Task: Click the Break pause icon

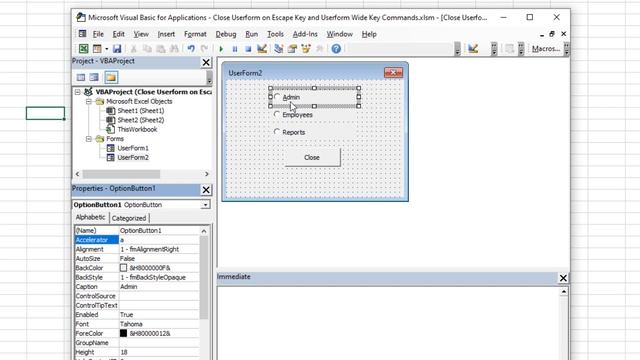Action: [235, 49]
